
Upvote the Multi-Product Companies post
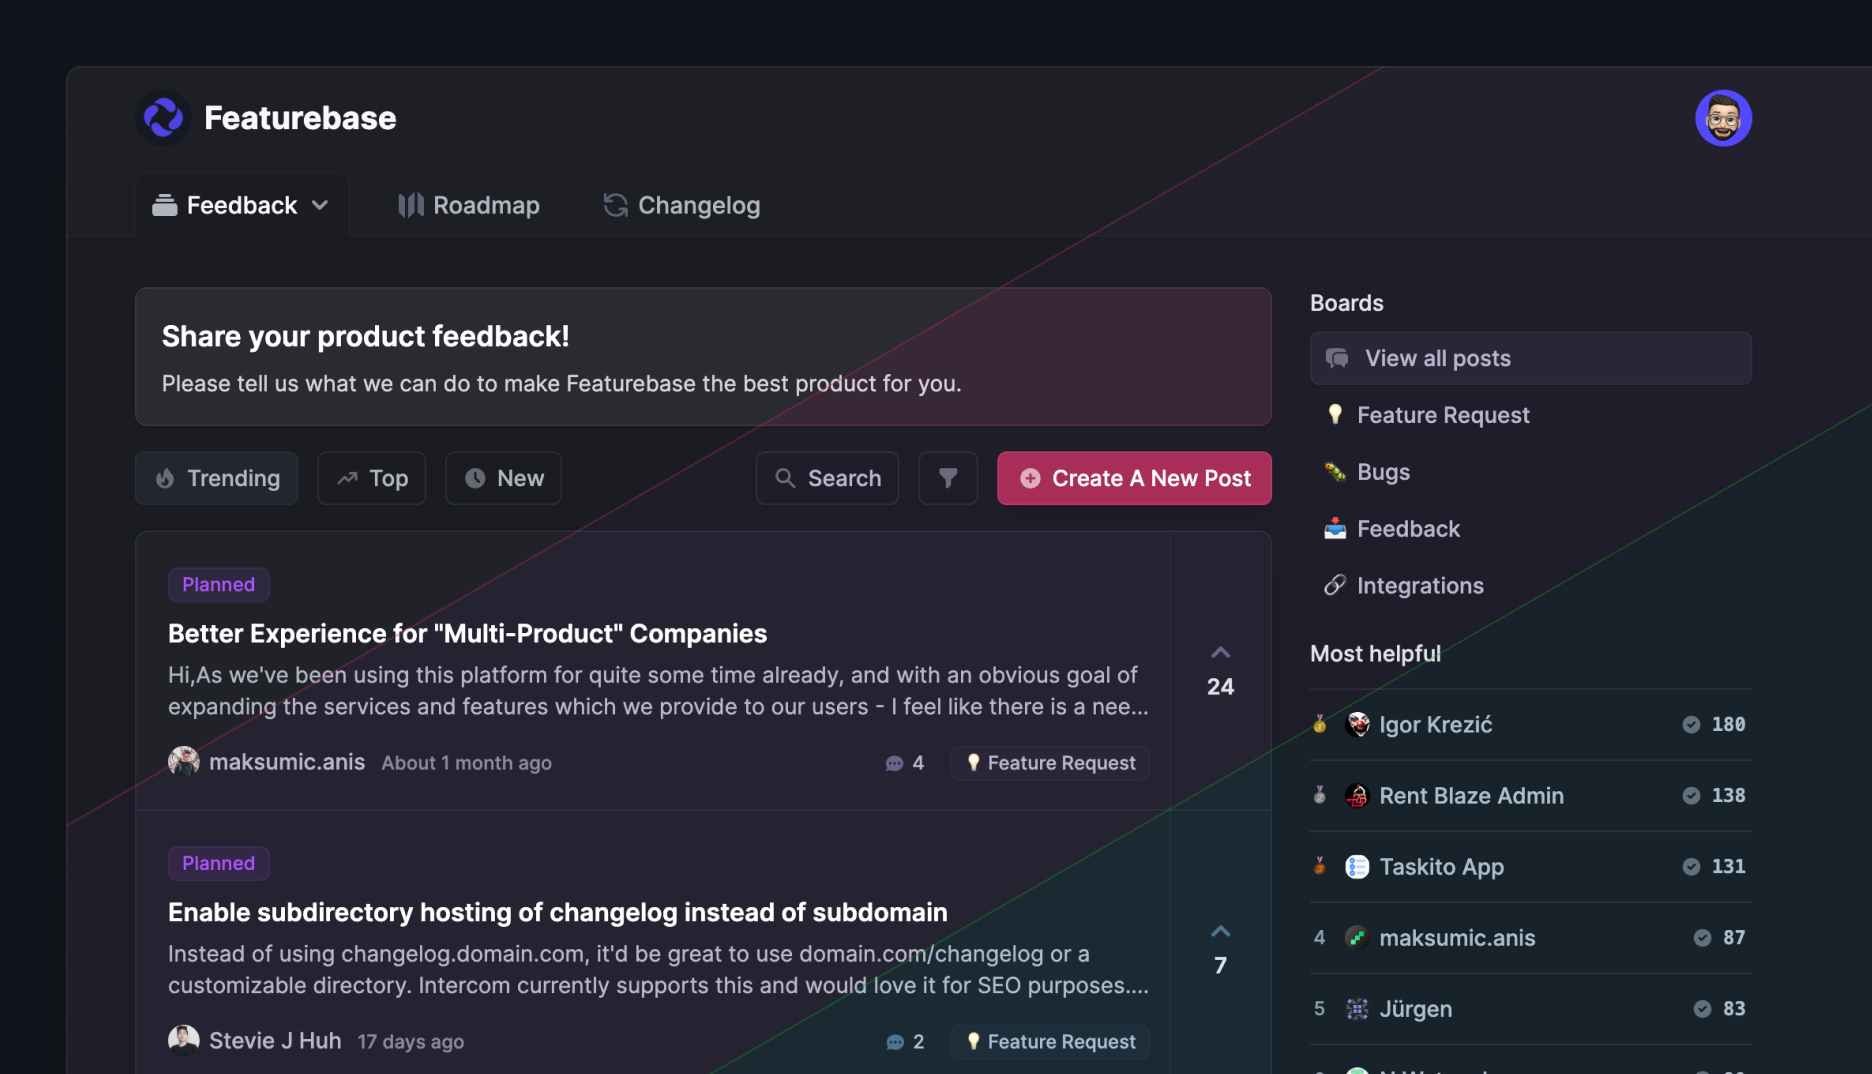tap(1220, 653)
